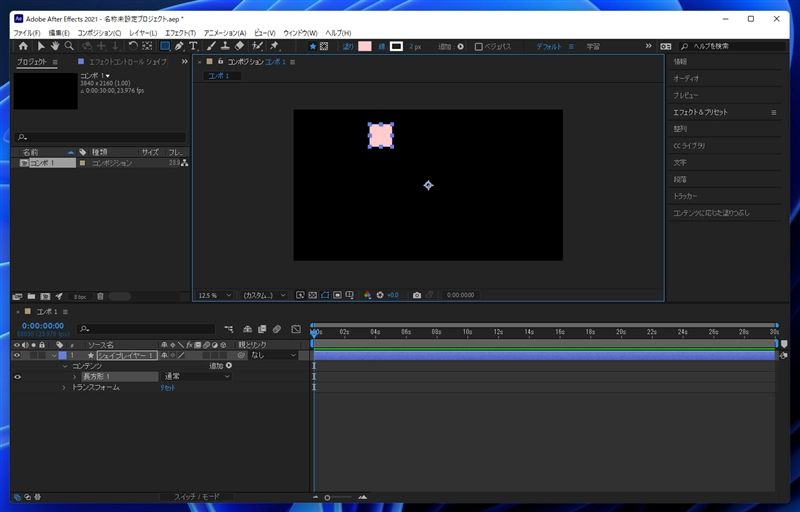This screenshot has height=512, width=800.
Task: Hide the シェイプレイヤー 1 layer with its eye icon
Action: coord(17,355)
